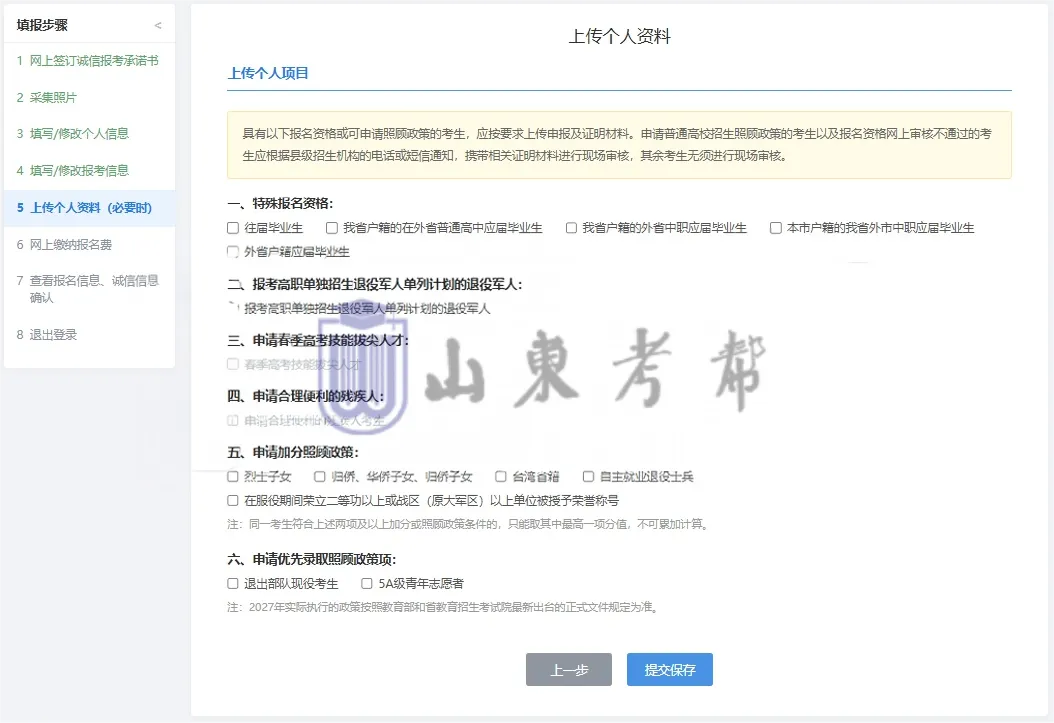Click the 一、特殊报名资格 heading
Screen dimensions: 1054x723
tap(280, 204)
